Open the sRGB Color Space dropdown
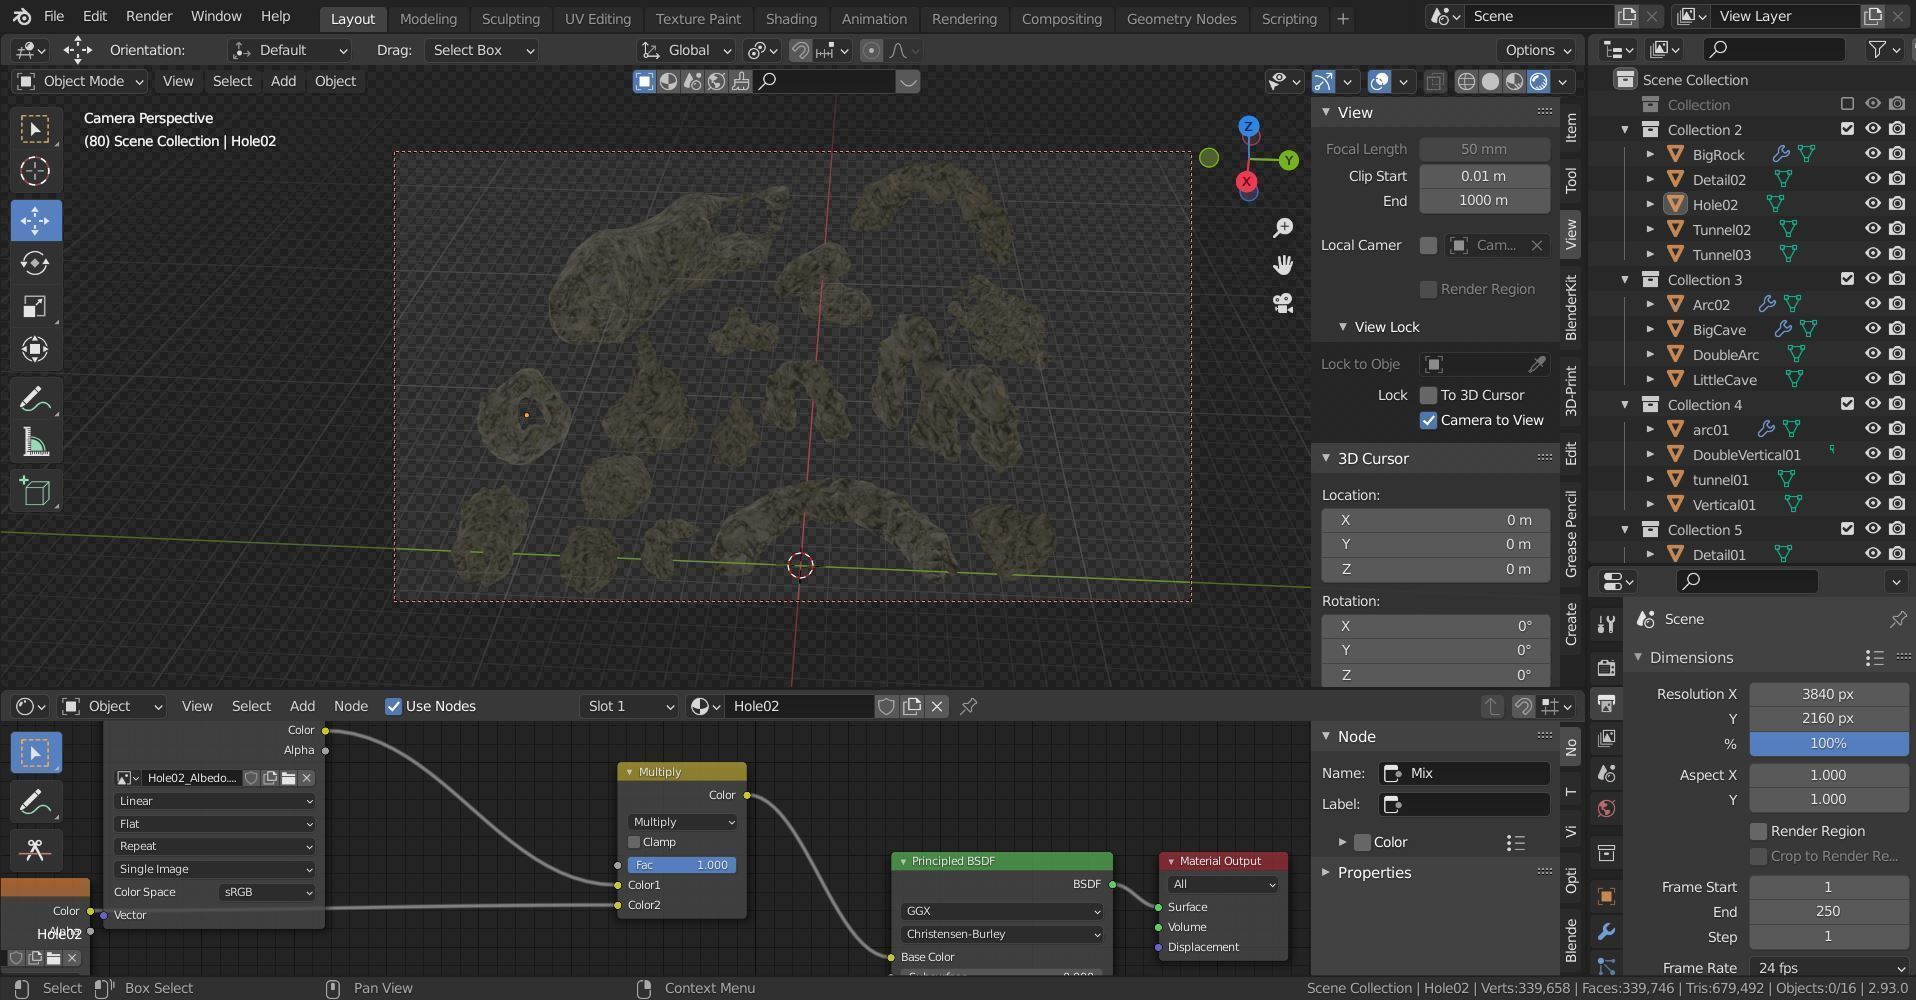 tap(266, 892)
